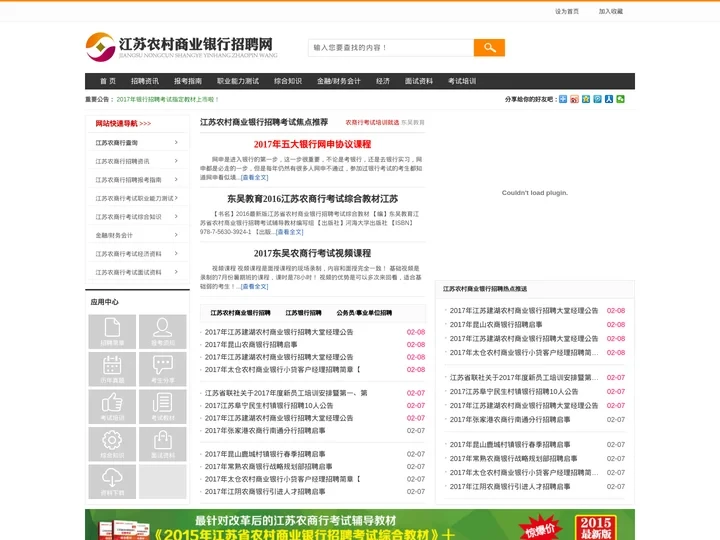Expand the 江苏农商行考试综合知识 chevron
The image size is (720, 540).
176,216
